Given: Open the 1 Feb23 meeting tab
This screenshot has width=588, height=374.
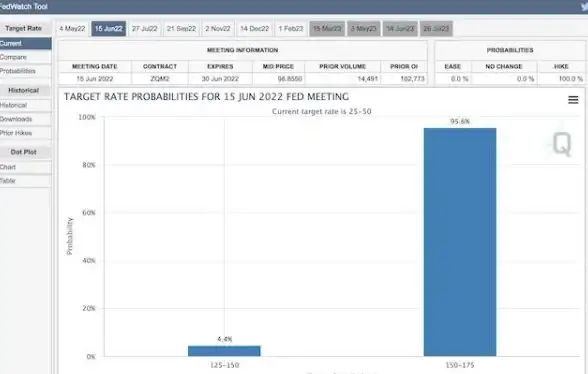Looking at the screenshot, I should [291, 29].
